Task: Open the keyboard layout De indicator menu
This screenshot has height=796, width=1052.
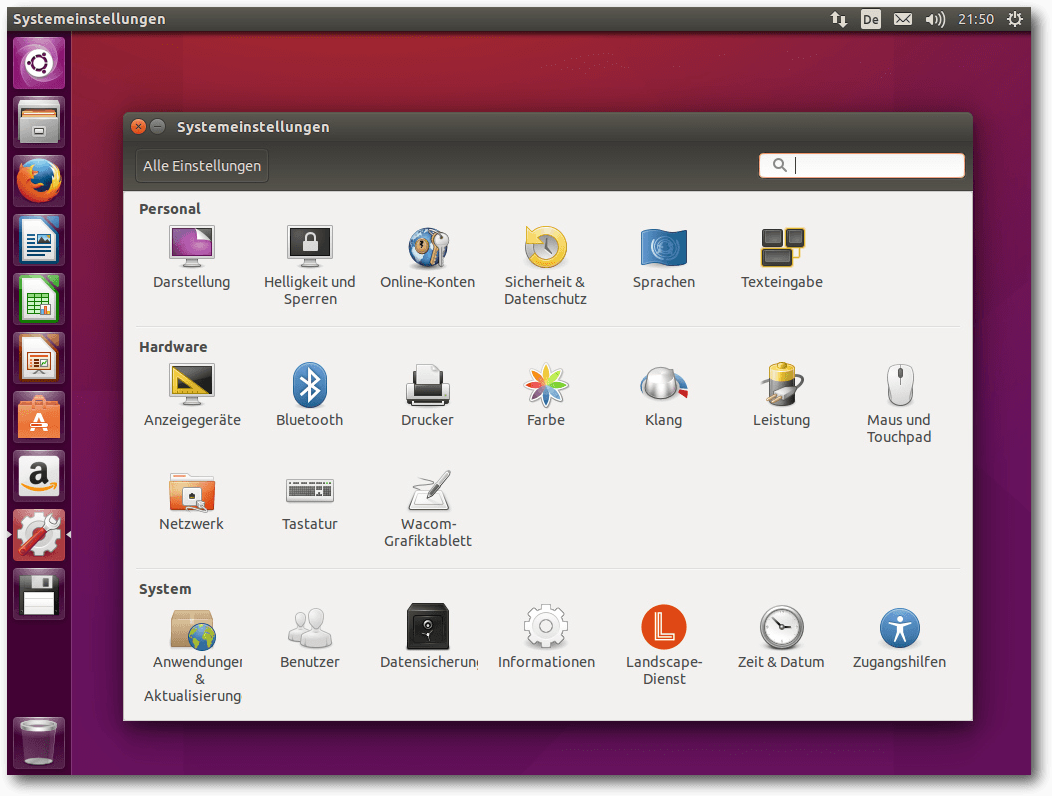Action: coord(871,19)
